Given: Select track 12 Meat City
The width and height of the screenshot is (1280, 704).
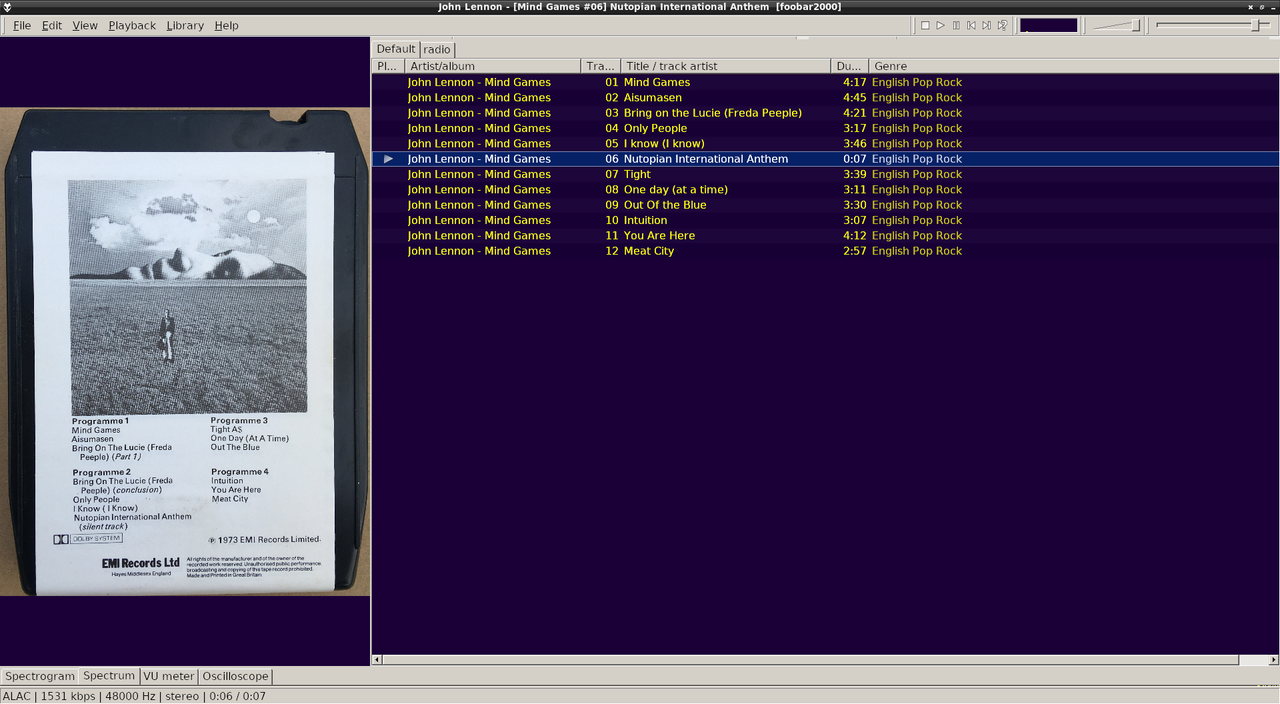Looking at the screenshot, I should 825,251.
